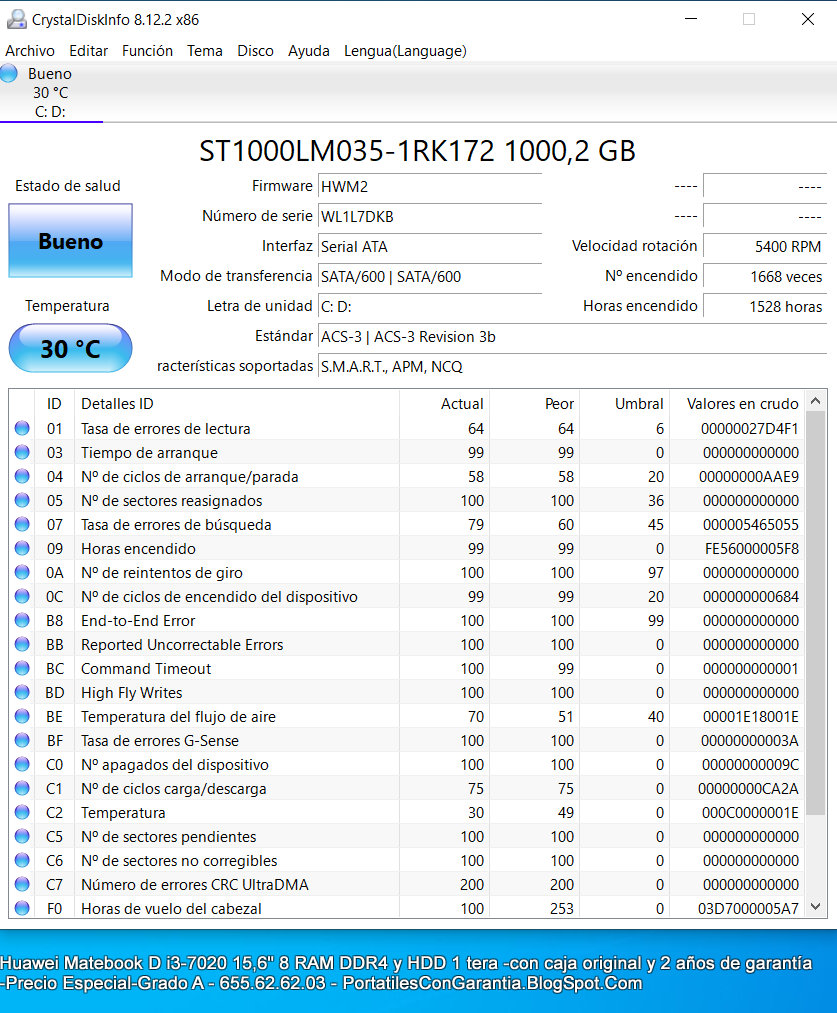This screenshot has width=837, height=1013.
Task: Click the power-on count field 1668 veces
Action: coord(765,277)
